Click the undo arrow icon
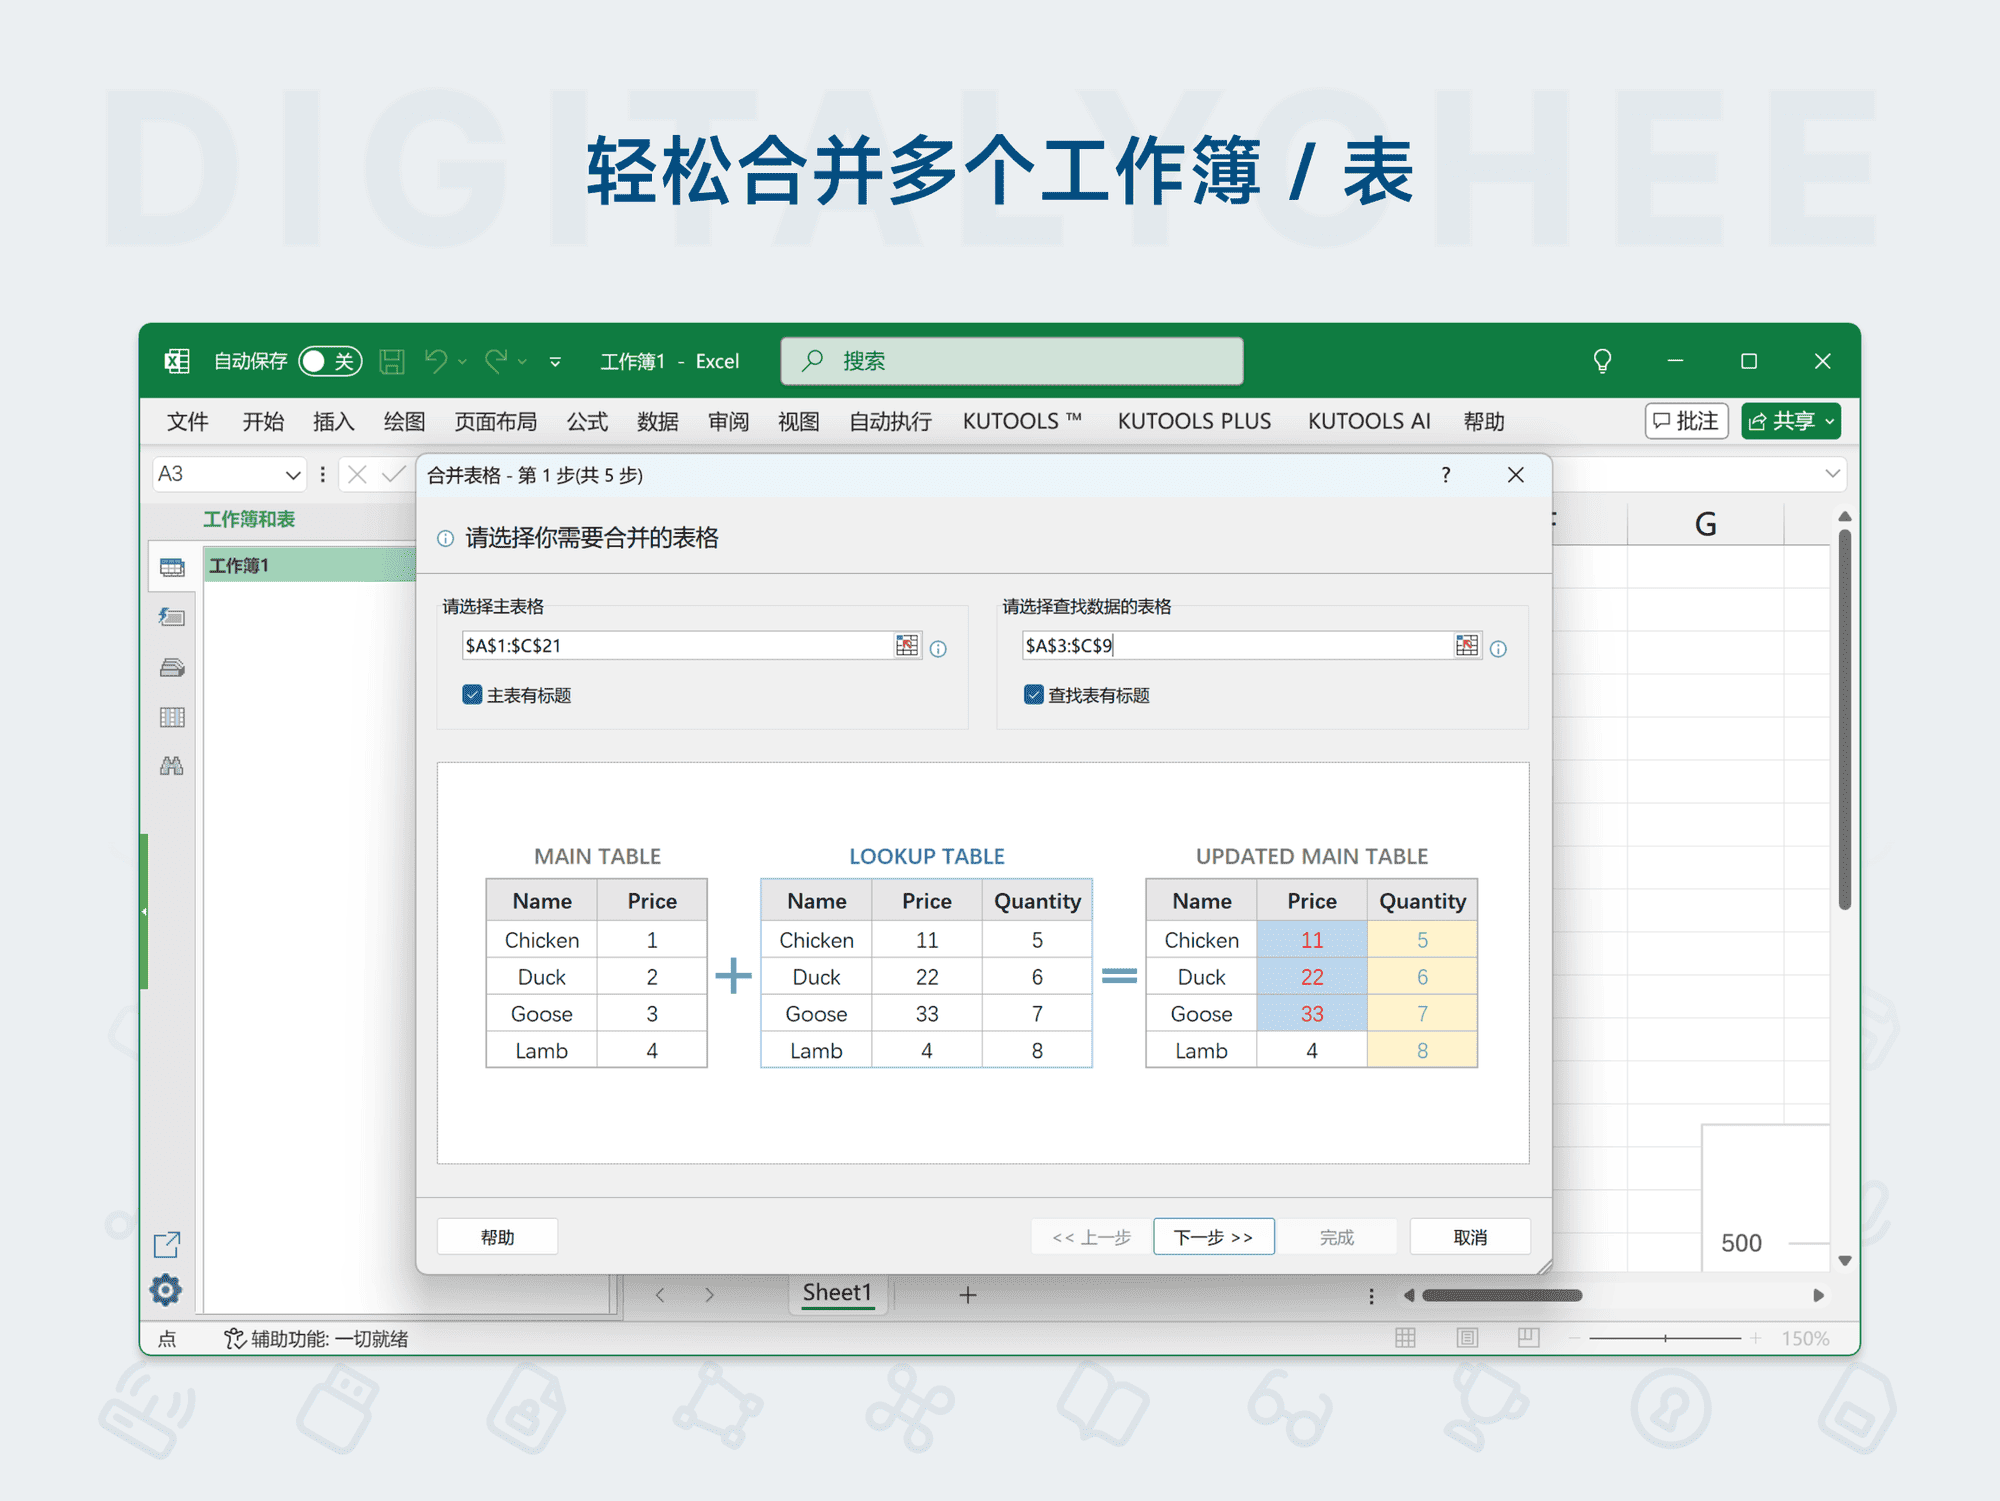This screenshot has height=1501, width=2000. point(436,361)
